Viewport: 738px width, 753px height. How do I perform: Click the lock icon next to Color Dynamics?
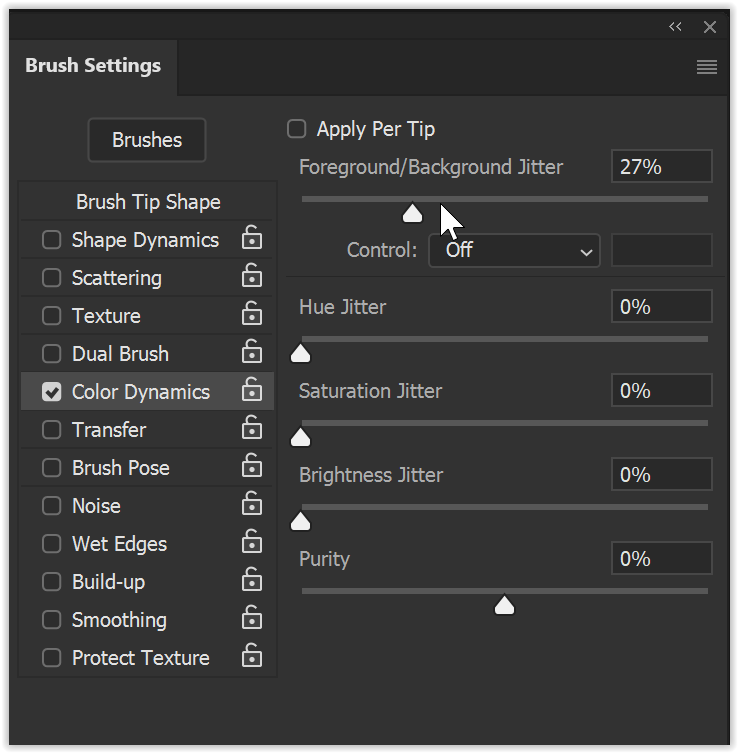pos(252,391)
